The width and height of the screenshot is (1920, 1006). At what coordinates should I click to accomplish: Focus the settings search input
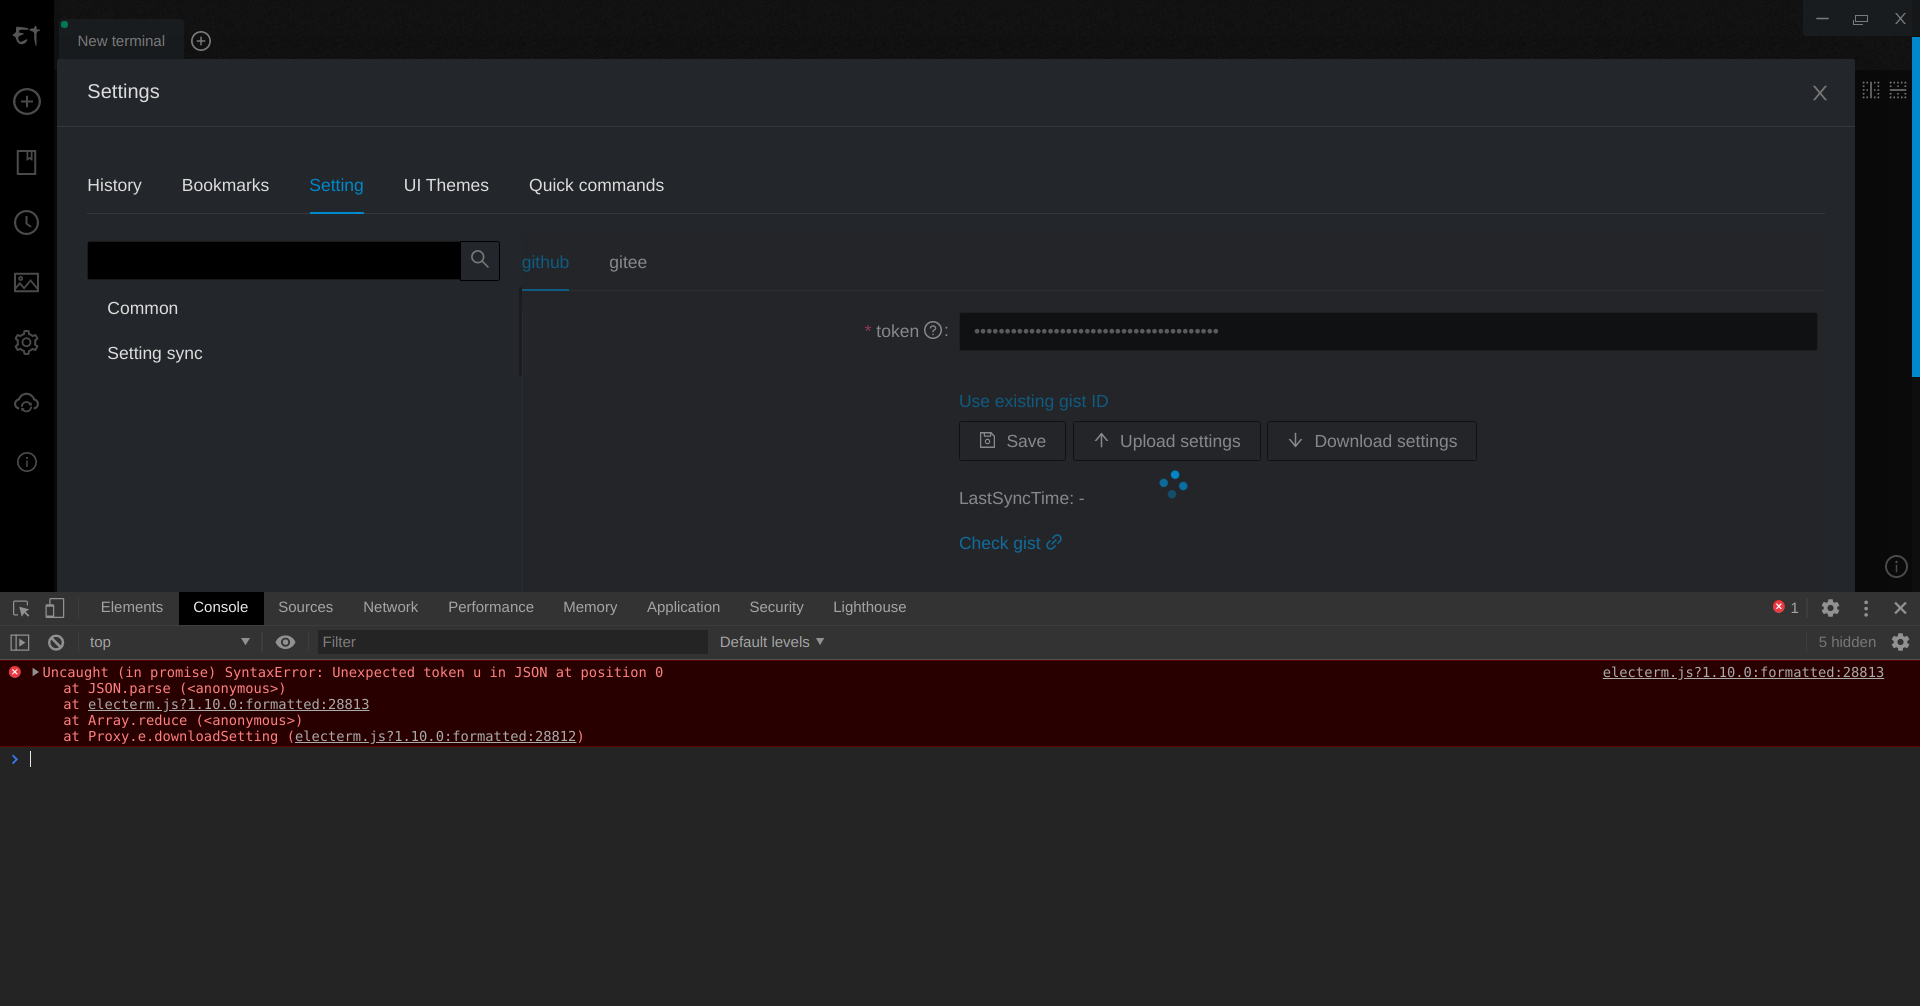tap(274, 260)
